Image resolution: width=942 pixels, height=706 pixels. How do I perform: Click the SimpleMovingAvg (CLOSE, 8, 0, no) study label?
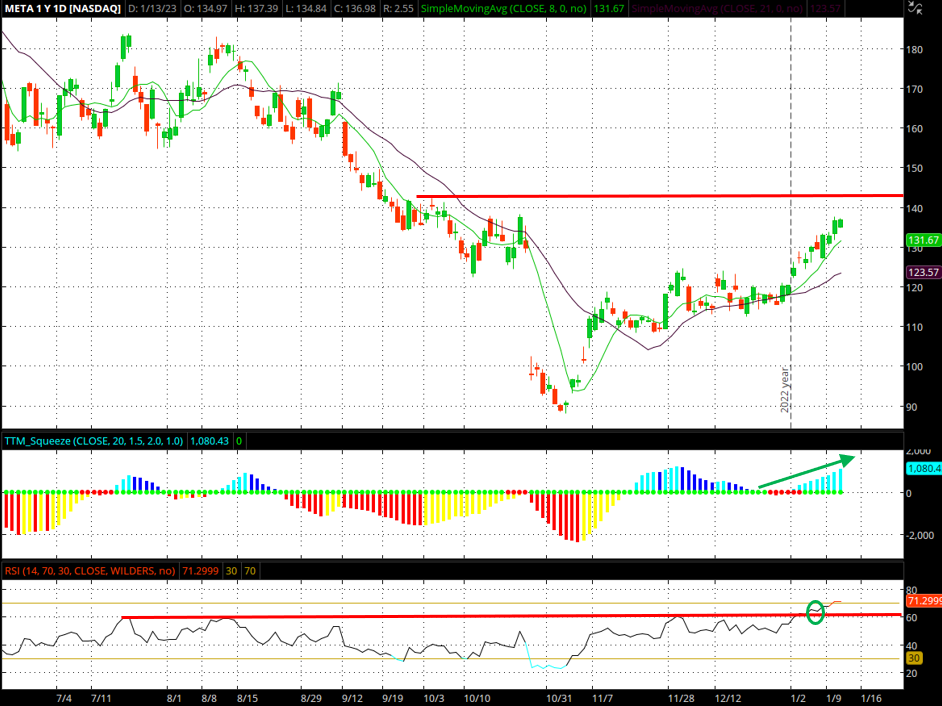504,9
